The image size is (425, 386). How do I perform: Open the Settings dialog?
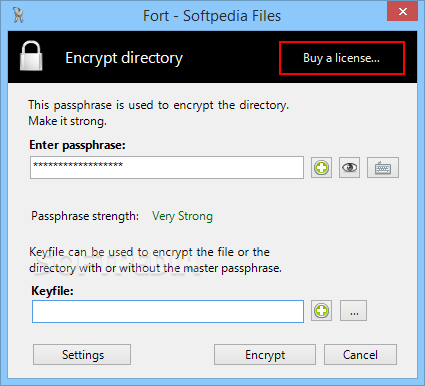(x=82, y=355)
